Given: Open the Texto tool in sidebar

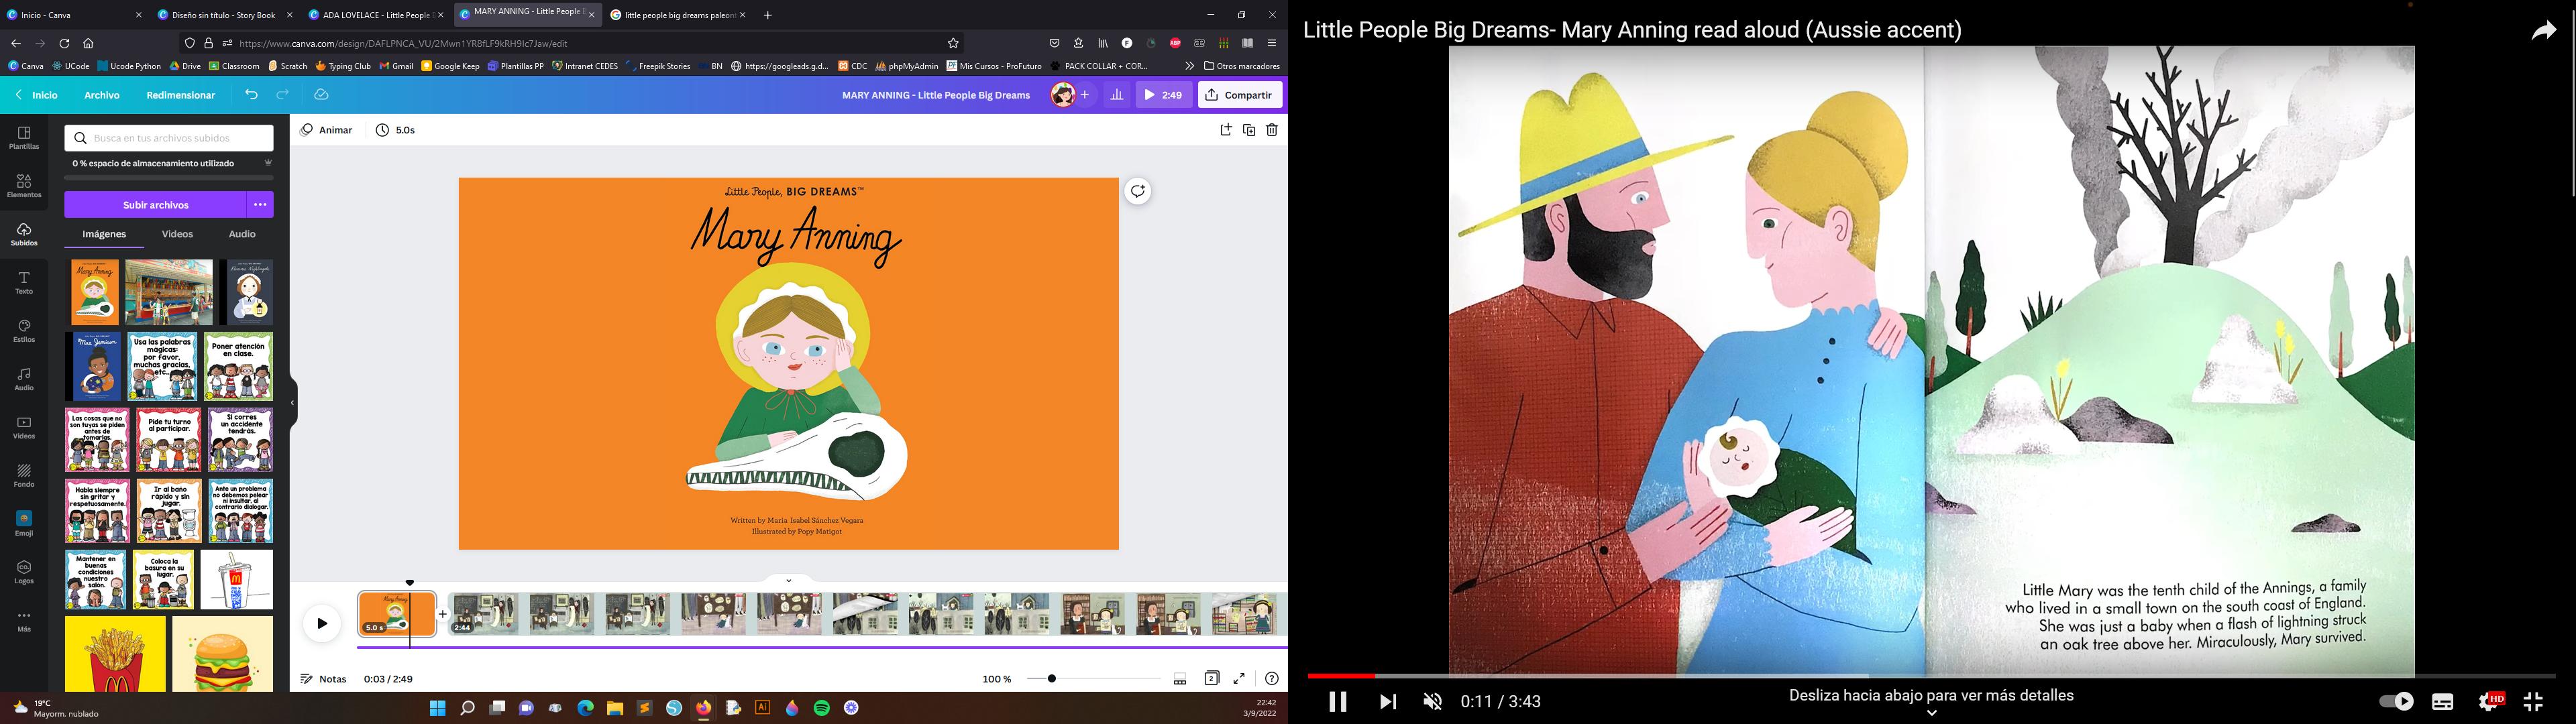Looking at the screenshot, I should [x=24, y=283].
